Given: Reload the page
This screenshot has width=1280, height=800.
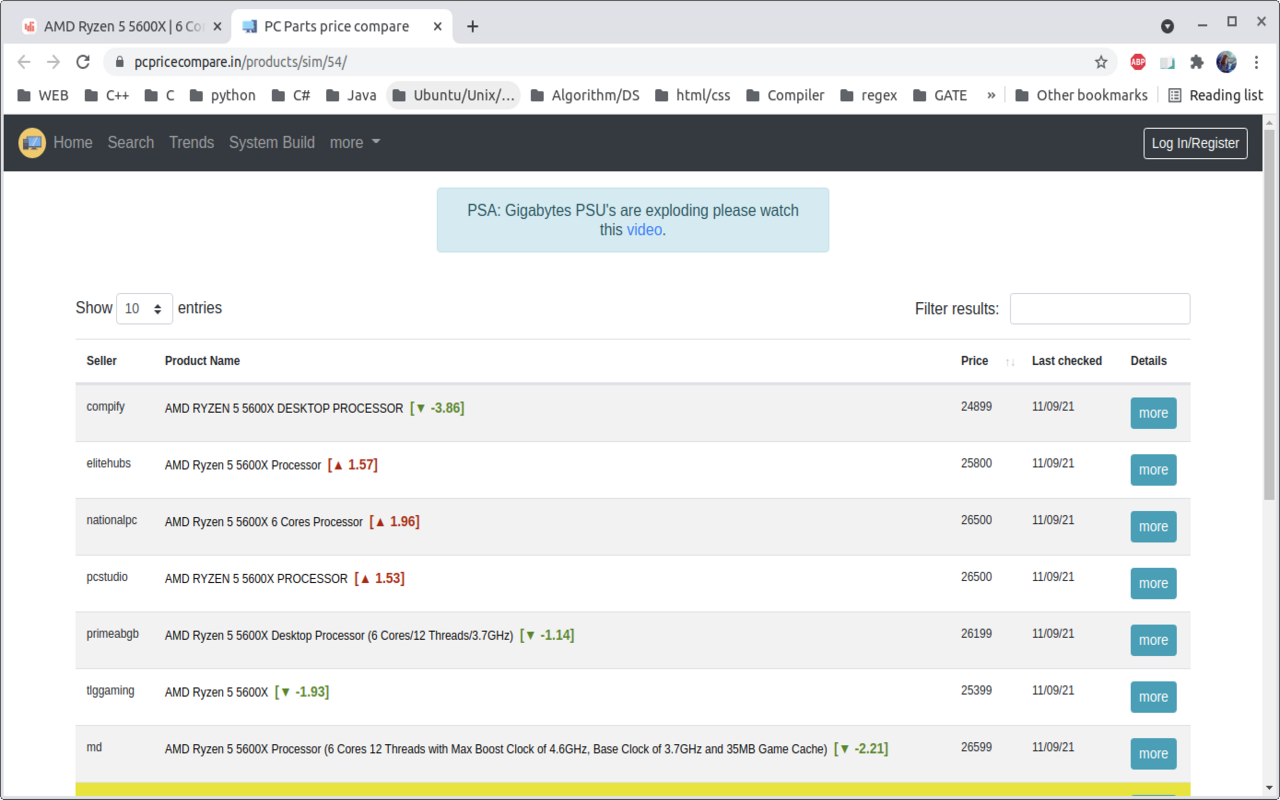Looking at the screenshot, I should click(84, 62).
